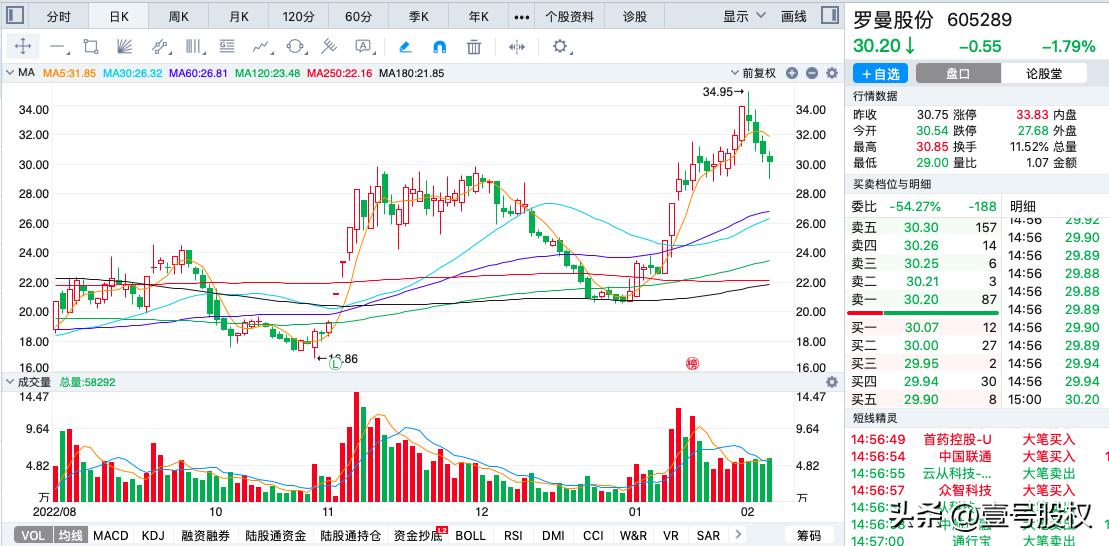Screen dimensions: 1109x546
Task: Click the blue pen highlight tool
Action: [405, 47]
